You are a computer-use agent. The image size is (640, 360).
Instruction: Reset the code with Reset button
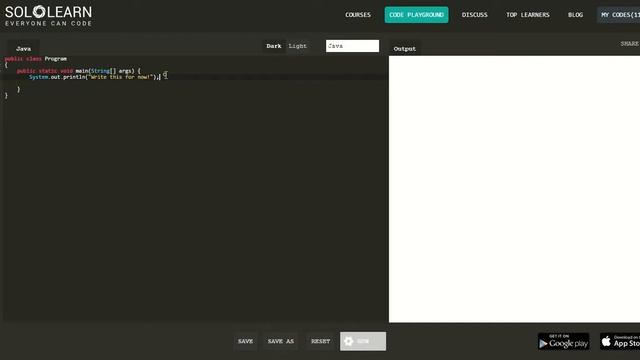click(x=320, y=341)
